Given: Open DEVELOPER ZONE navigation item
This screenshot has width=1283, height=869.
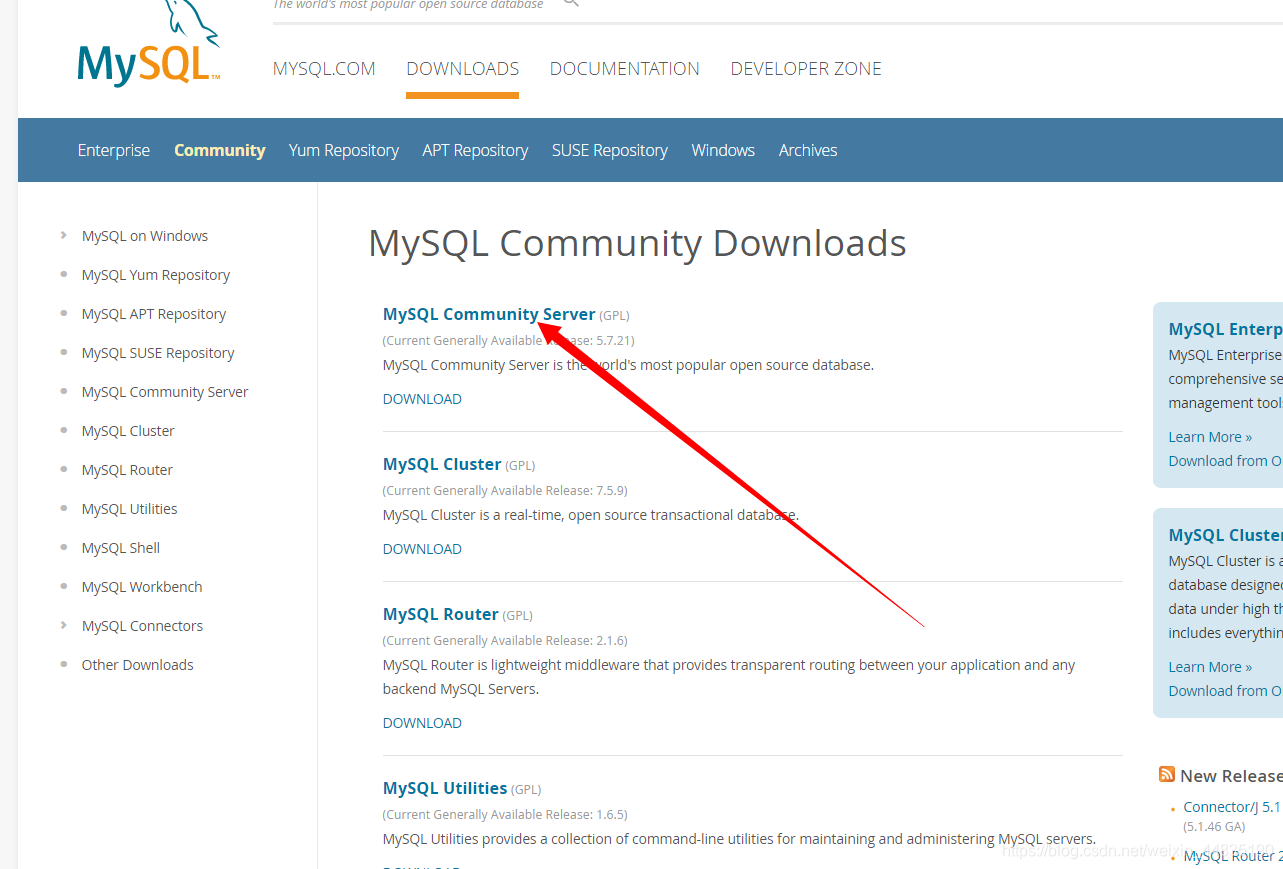Looking at the screenshot, I should coord(806,69).
